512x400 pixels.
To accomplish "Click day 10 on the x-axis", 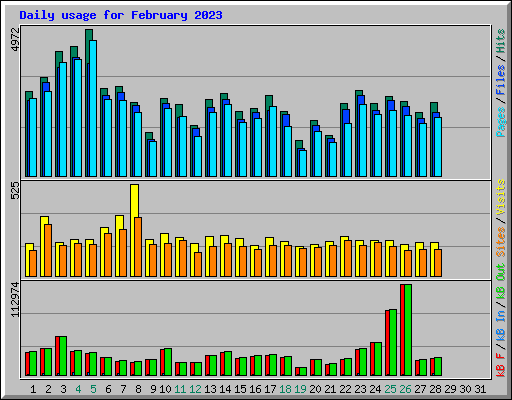I will pos(165,389).
